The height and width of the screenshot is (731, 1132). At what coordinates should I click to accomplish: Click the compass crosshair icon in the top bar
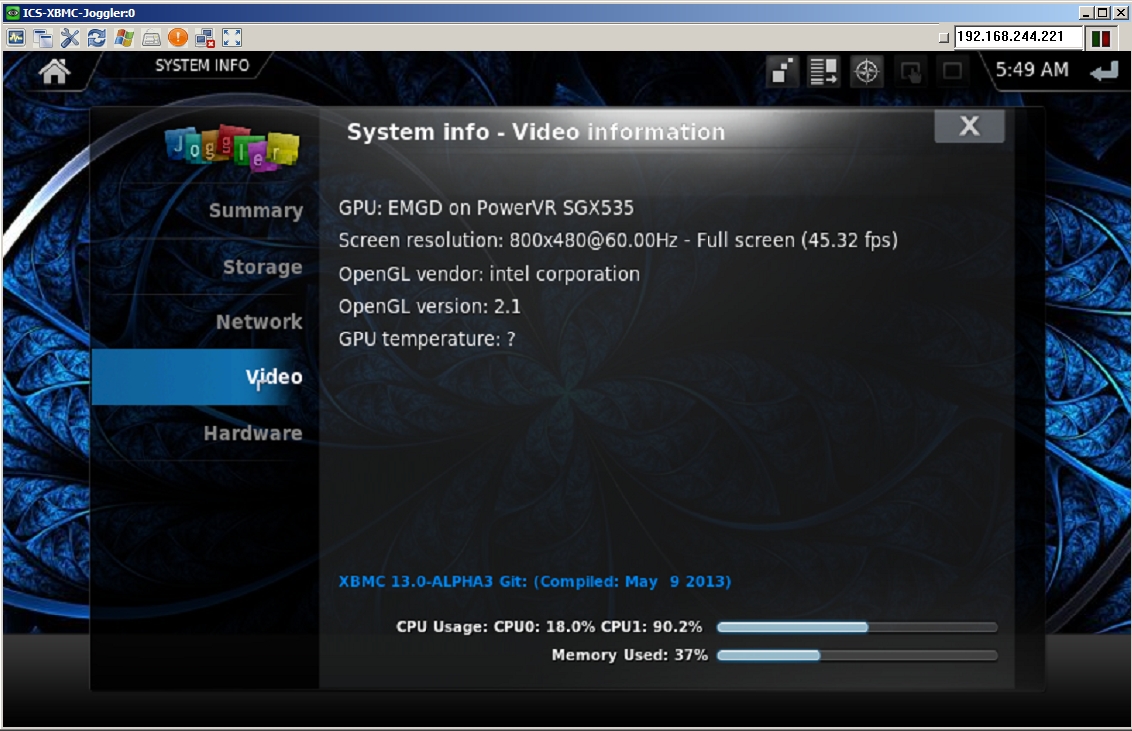click(x=866, y=71)
